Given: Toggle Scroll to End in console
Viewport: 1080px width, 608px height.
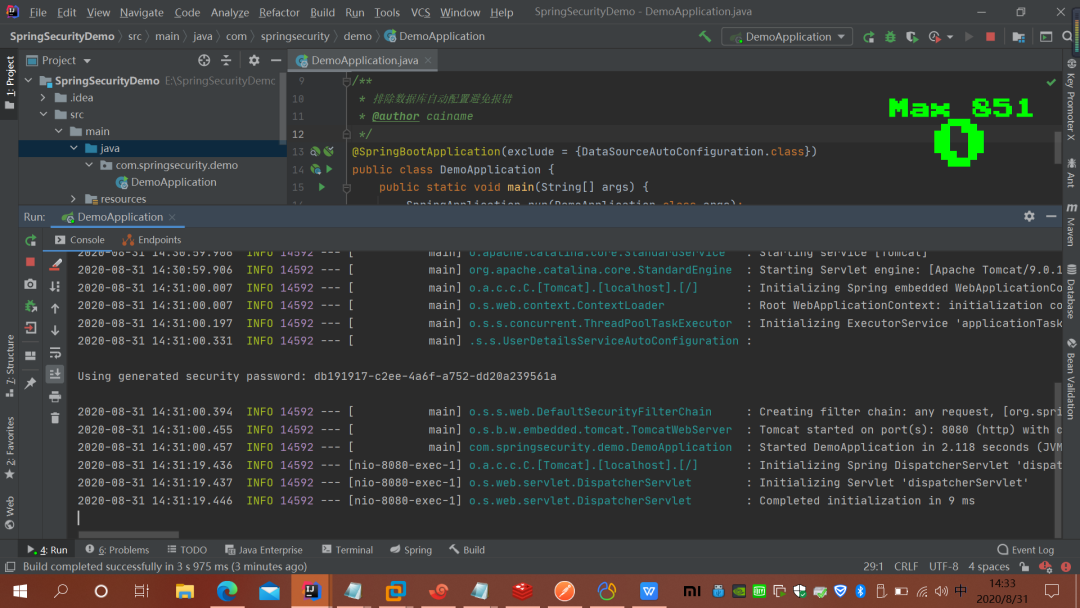Looking at the screenshot, I should coord(55,374).
